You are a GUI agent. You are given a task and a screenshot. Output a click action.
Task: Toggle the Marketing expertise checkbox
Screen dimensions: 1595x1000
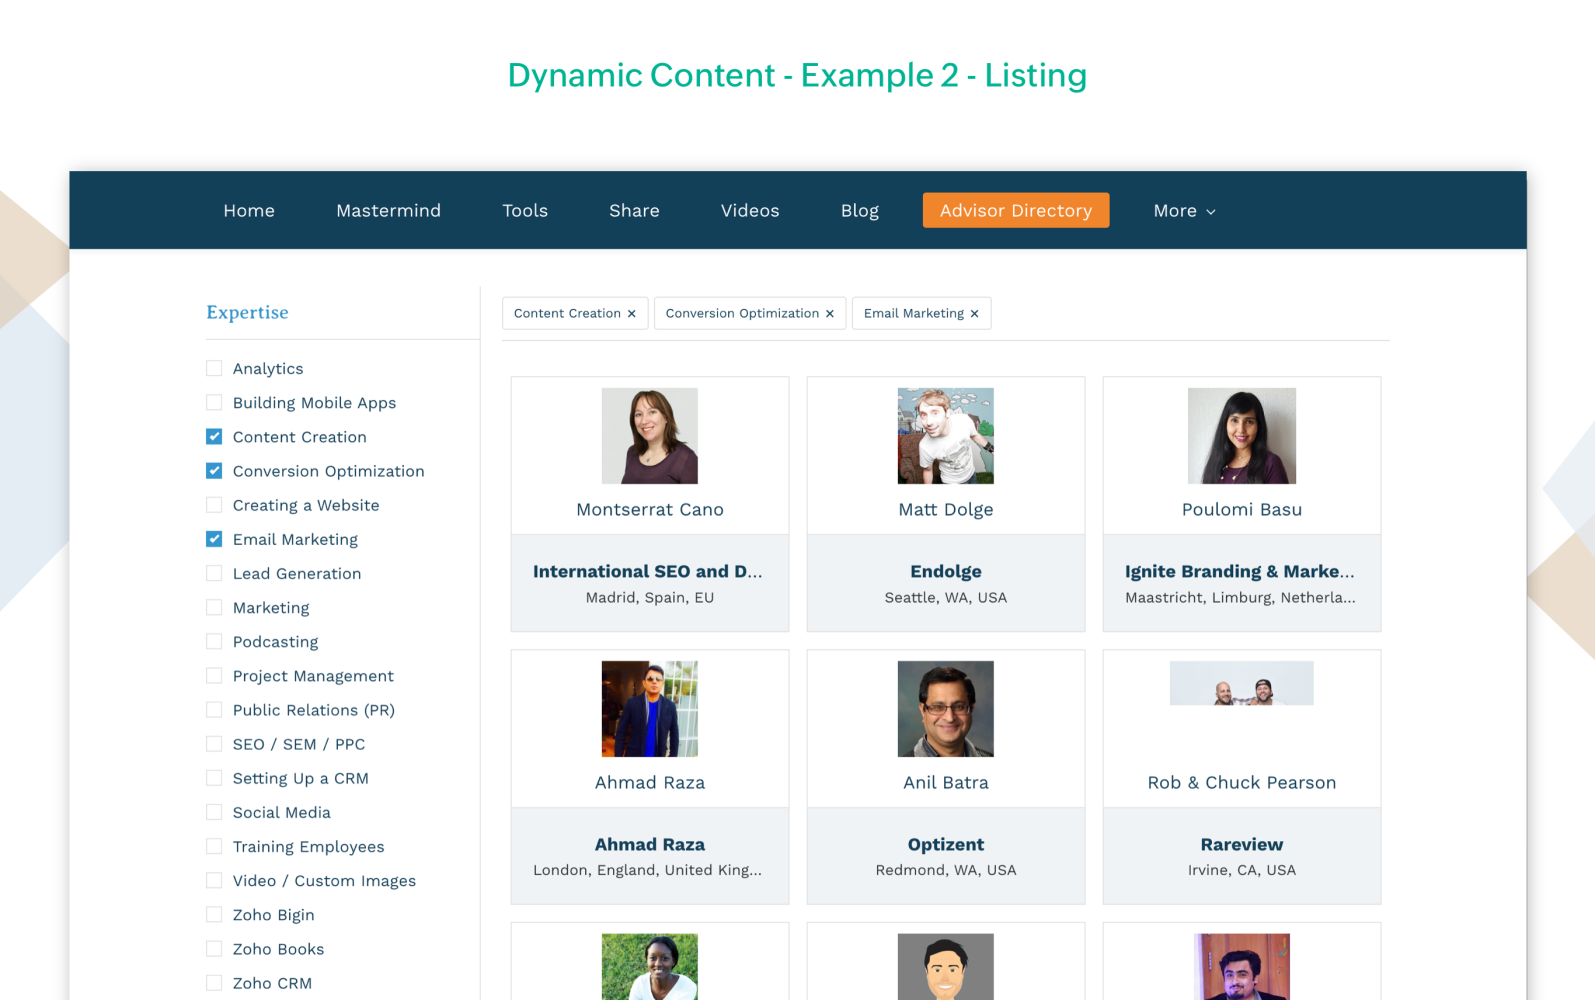point(214,607)
